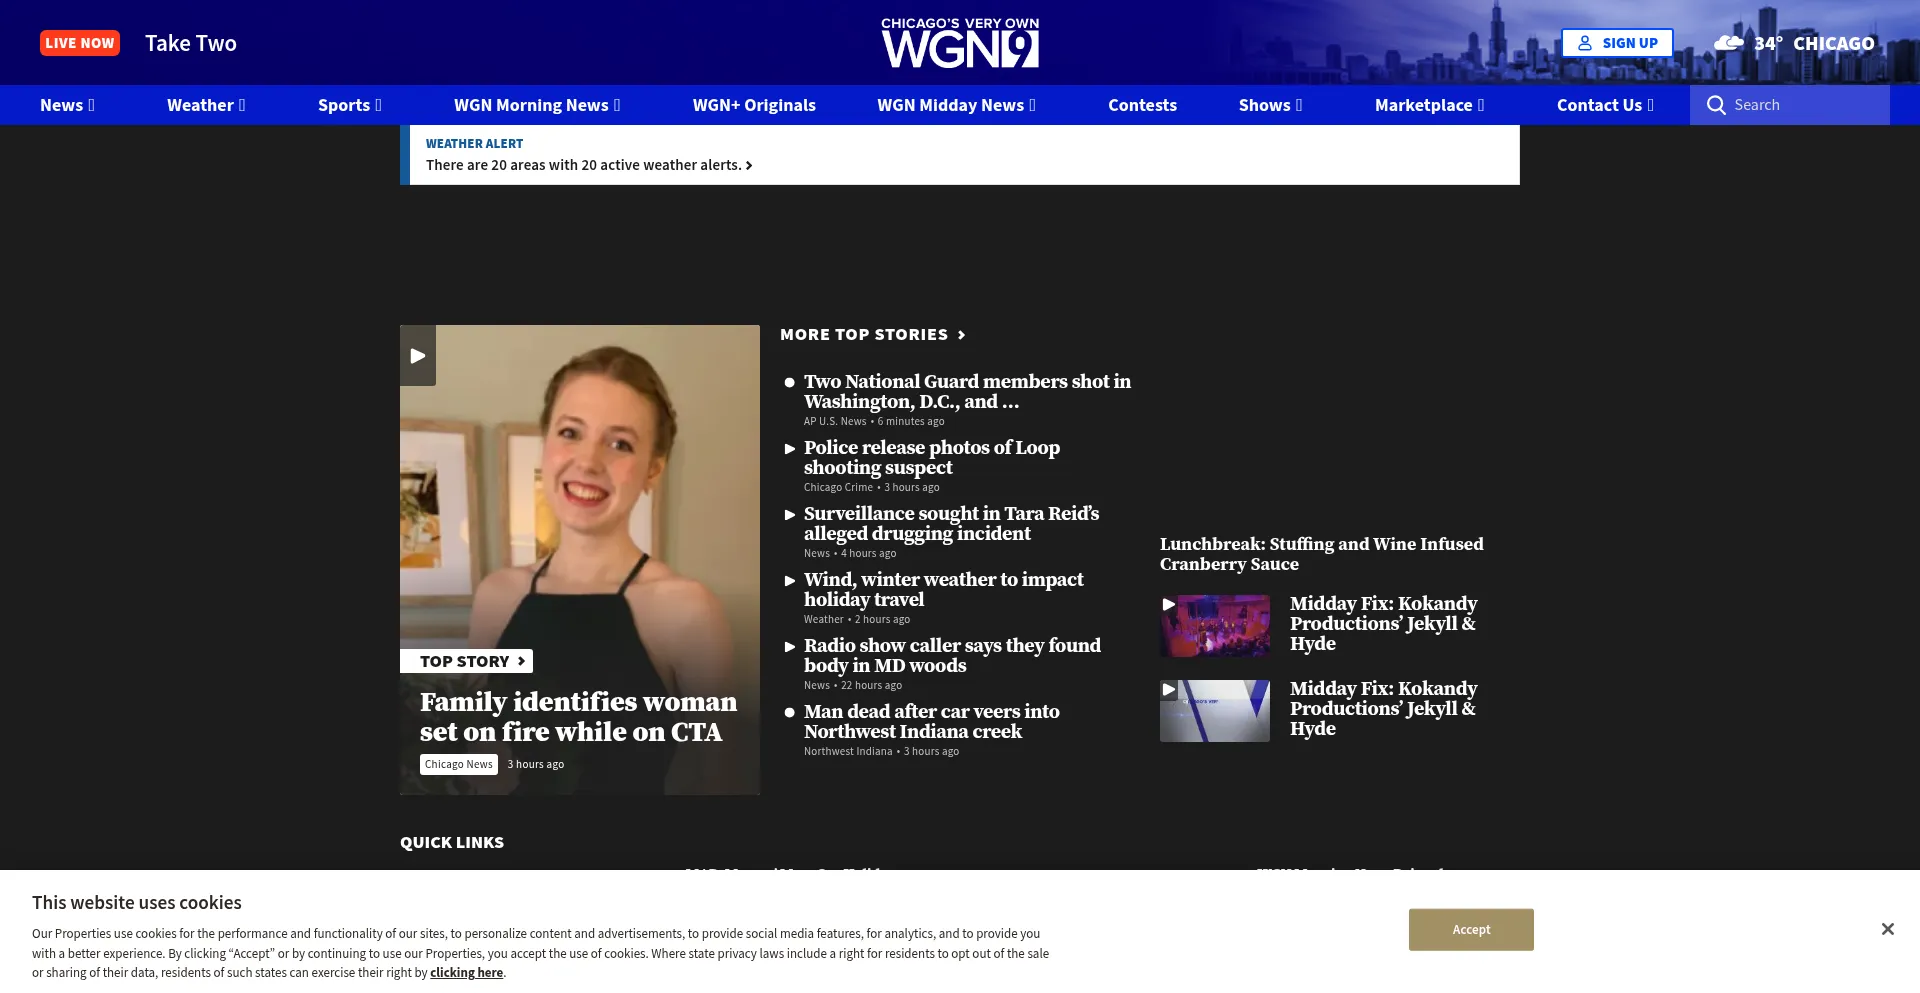
Task: Click the LIVE NOW badge
Action: pyautogui.click(x=80, y=43)
